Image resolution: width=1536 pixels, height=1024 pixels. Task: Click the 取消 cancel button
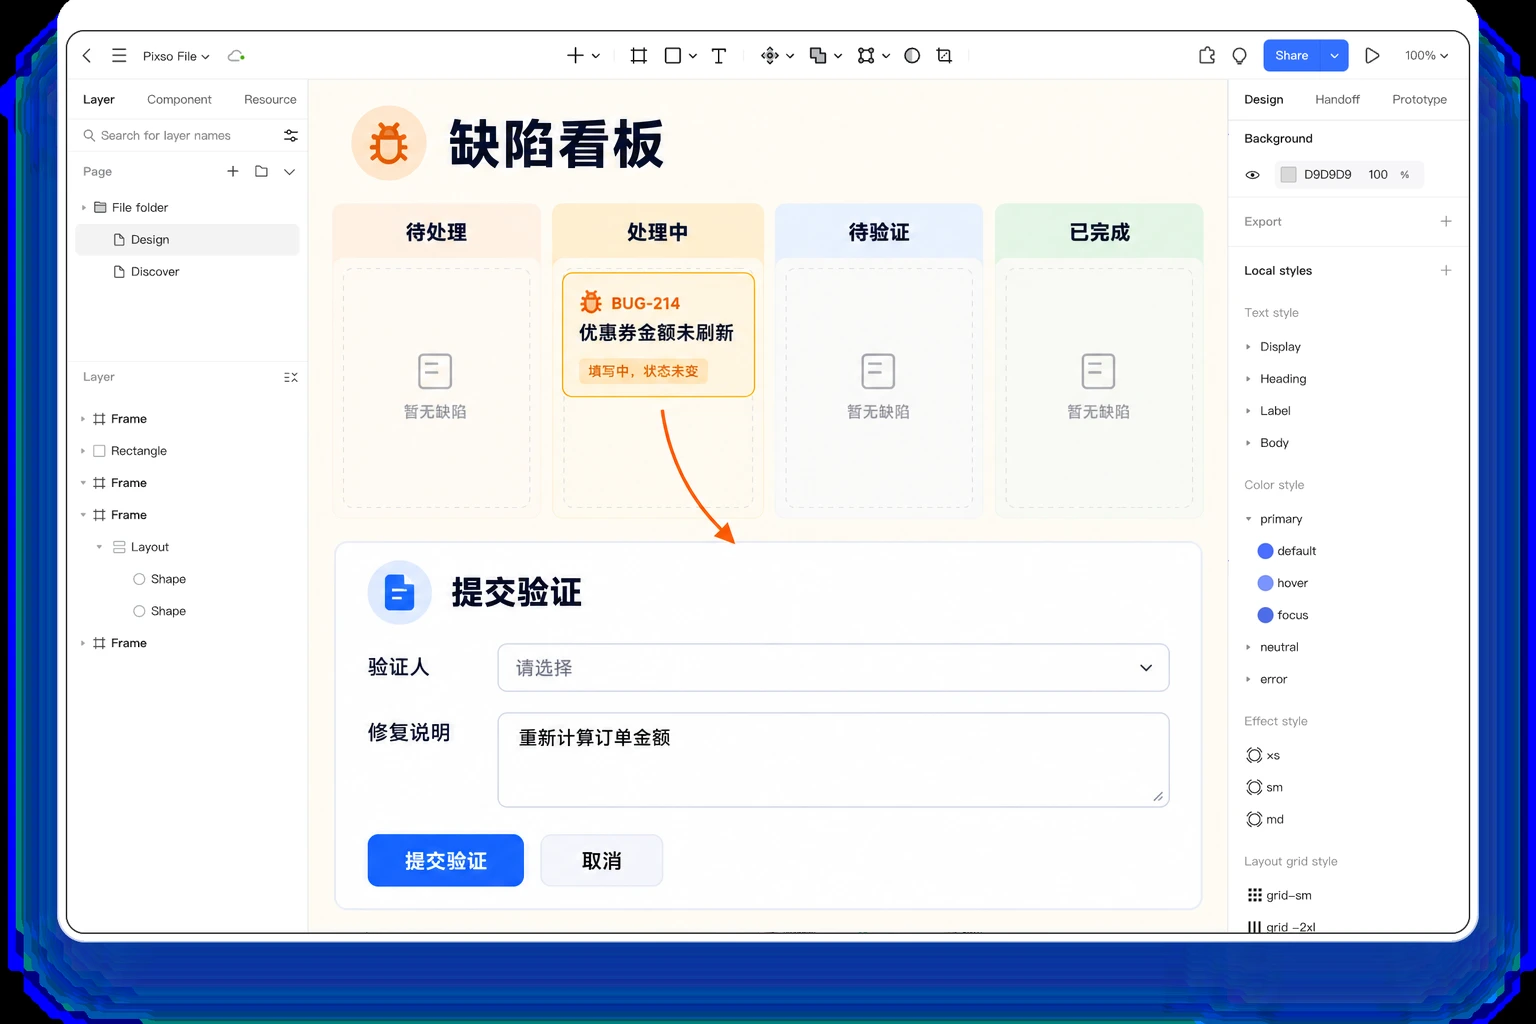coord(602,860)
